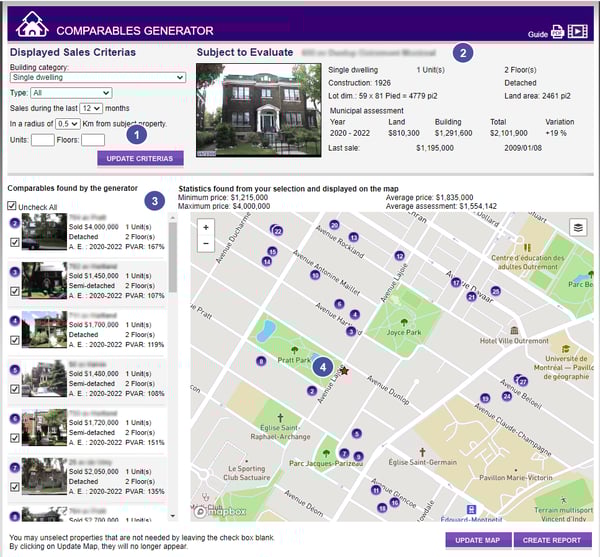Select map marker 3 beside Joyce Park
Image resolution: width=600 pixels, height=557 pixels.
(351, 331)
